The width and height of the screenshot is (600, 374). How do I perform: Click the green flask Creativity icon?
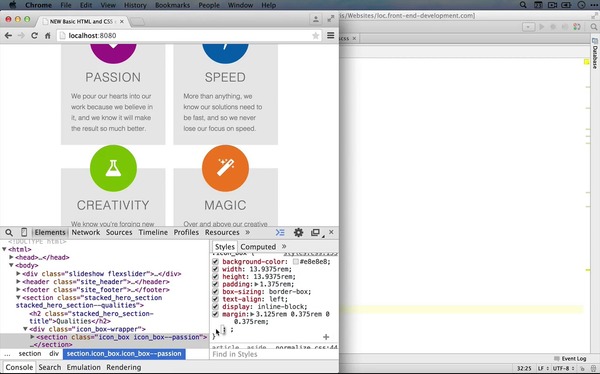[x=113, y=168]
